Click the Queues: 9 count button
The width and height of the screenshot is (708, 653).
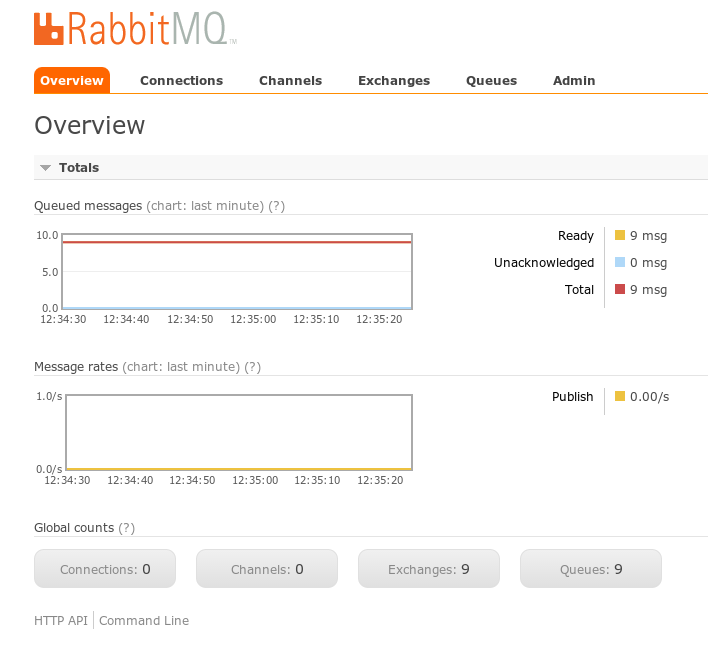click(x=591, y=569)
